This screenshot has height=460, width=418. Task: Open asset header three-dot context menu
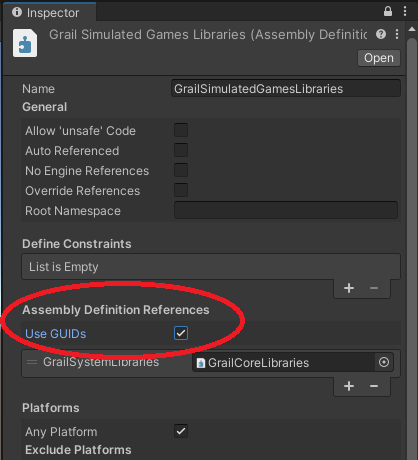(x=397, y=34)
